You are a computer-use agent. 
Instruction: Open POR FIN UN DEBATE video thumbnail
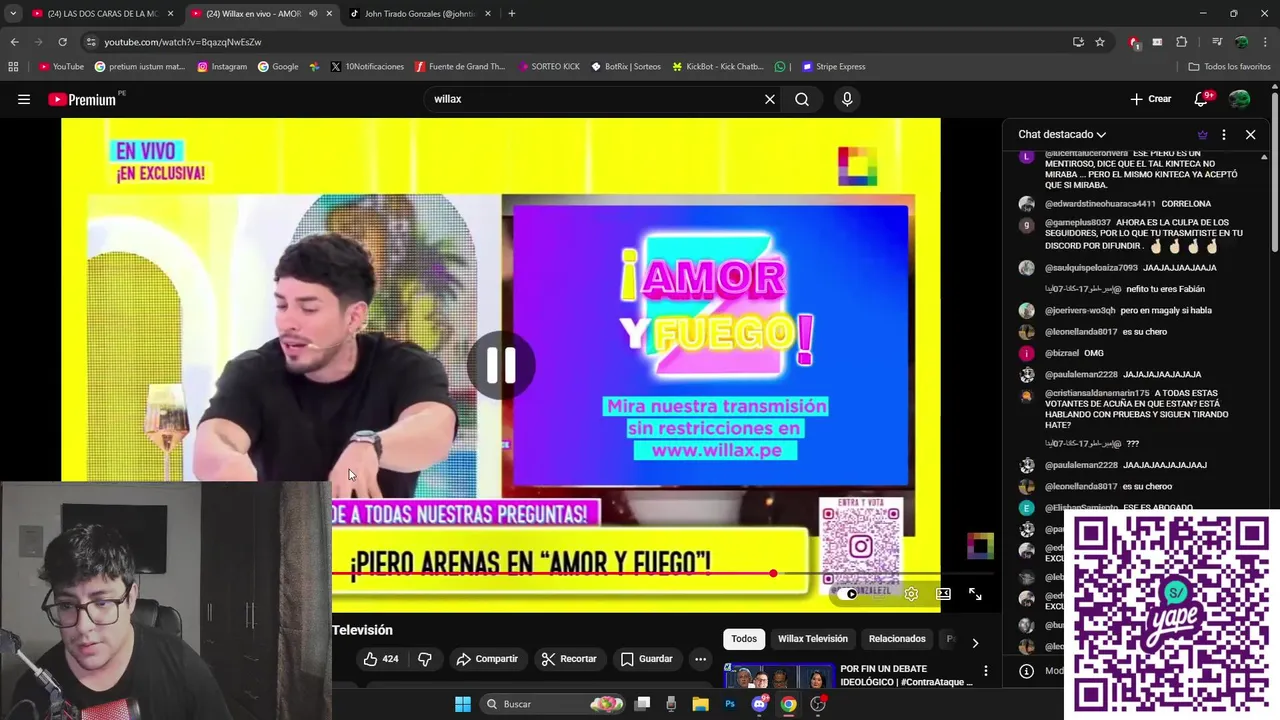(778, 676)
